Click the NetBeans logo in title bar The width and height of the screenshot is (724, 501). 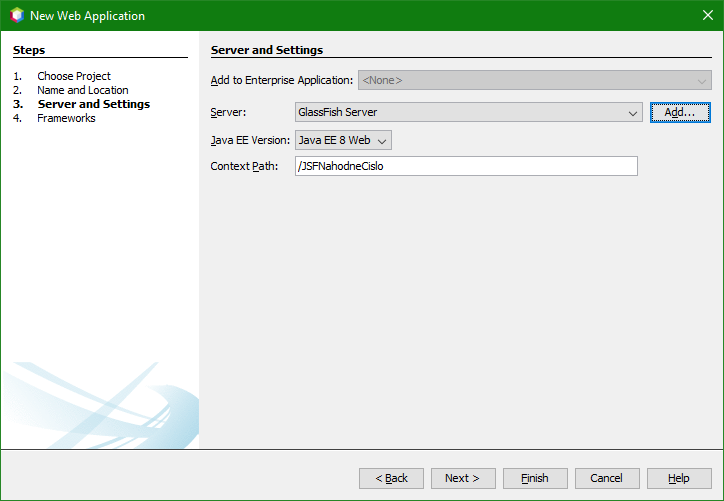coord(17,15)
